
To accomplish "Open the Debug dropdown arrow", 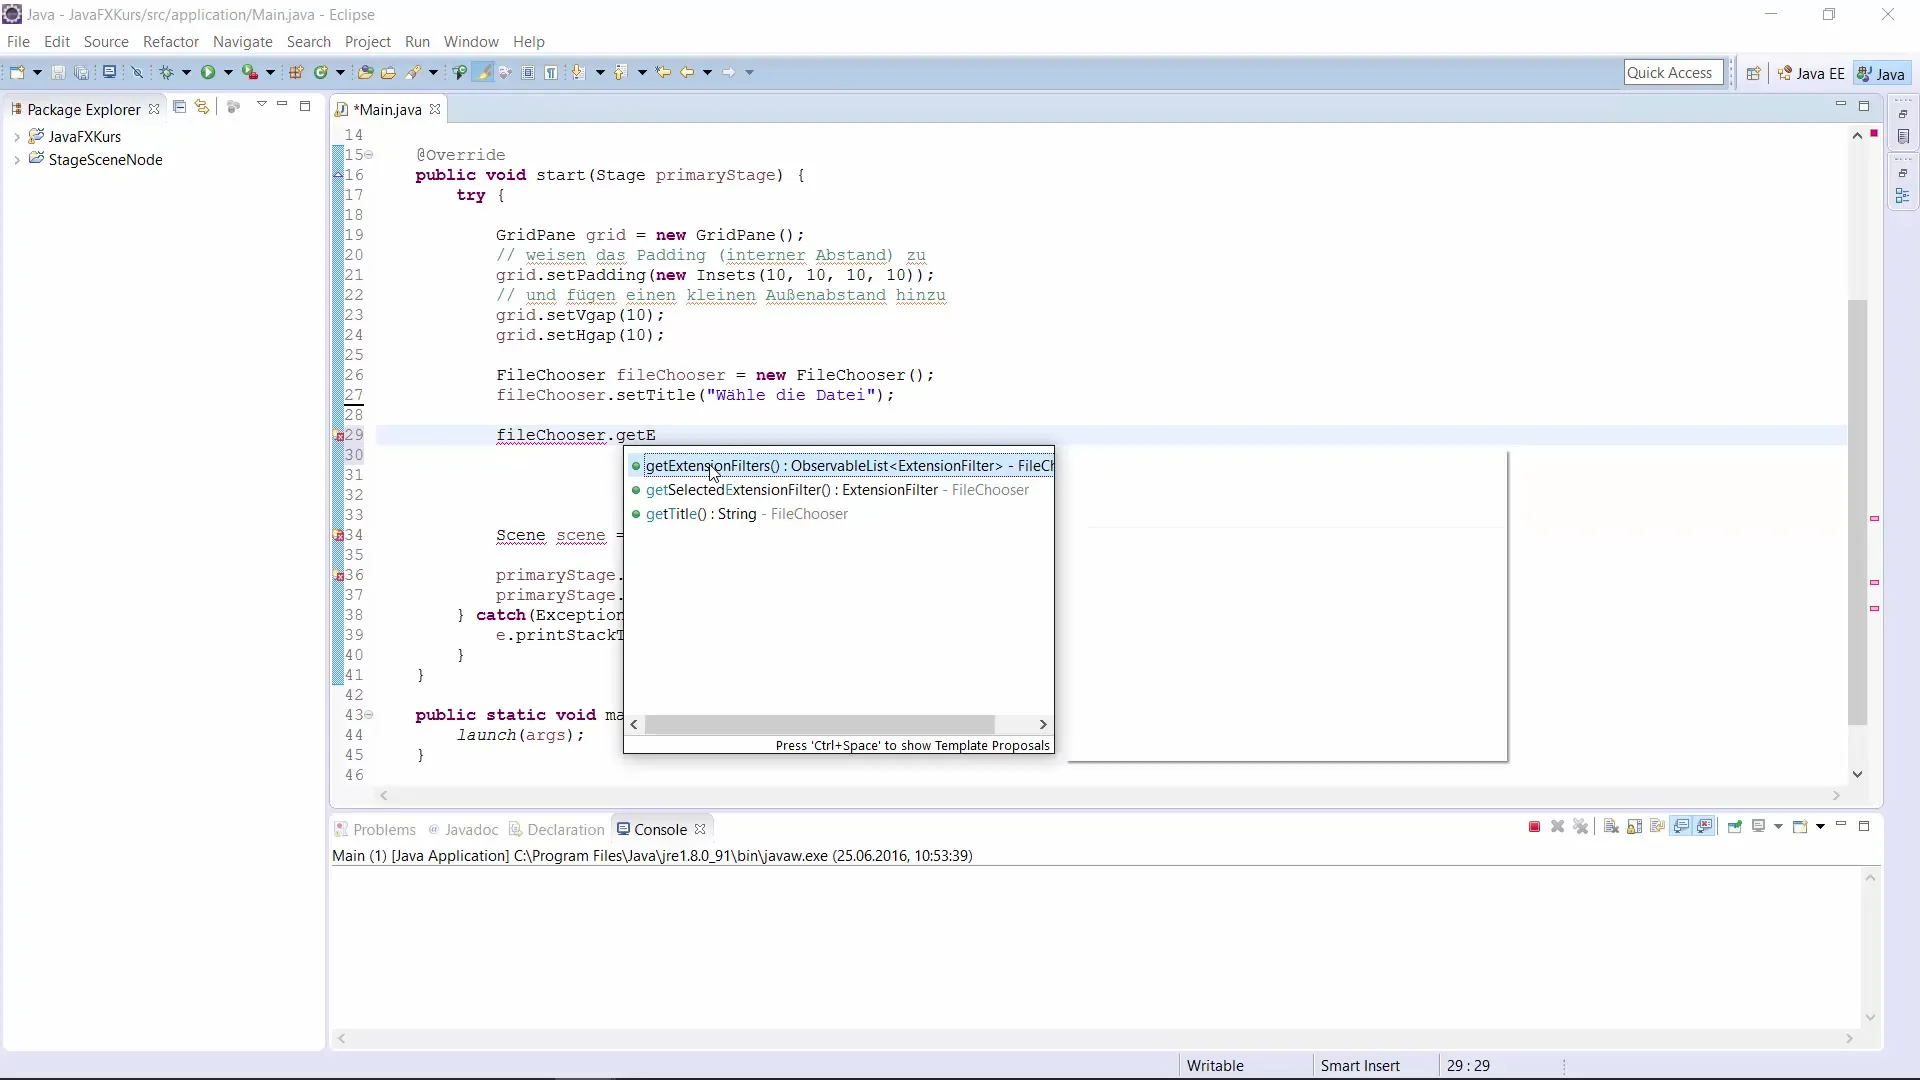I will point(186,72).
